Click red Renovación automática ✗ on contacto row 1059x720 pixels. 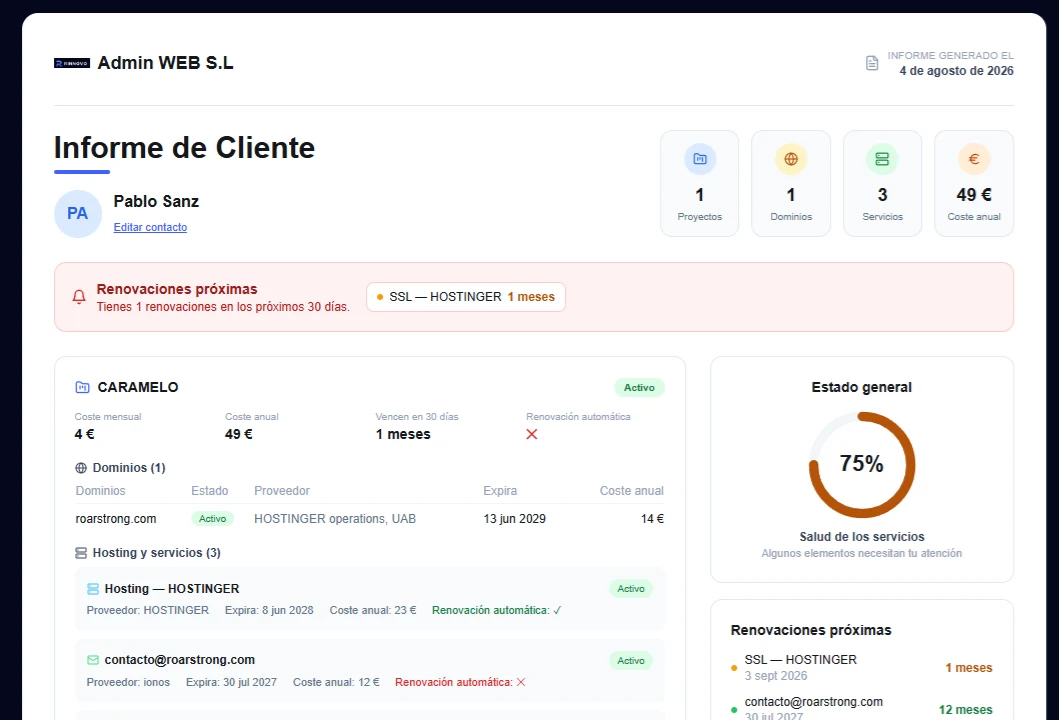pyautogui.click(x=460, y=682)
